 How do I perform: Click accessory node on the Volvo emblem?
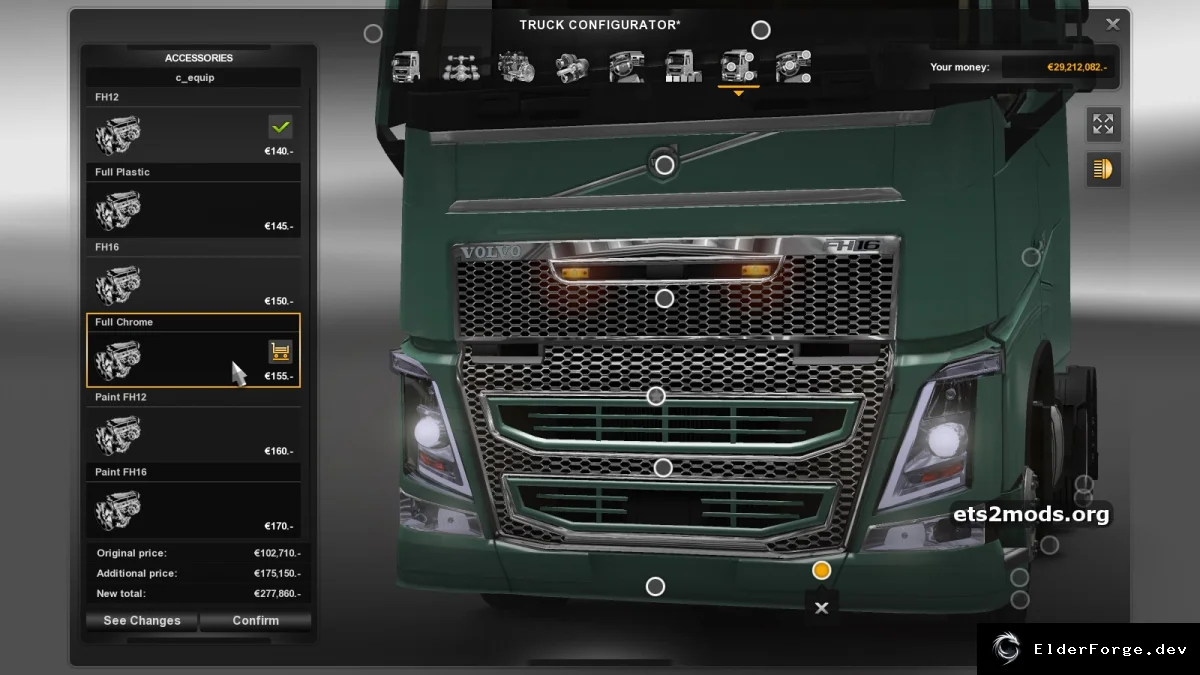tap(664, 165)
